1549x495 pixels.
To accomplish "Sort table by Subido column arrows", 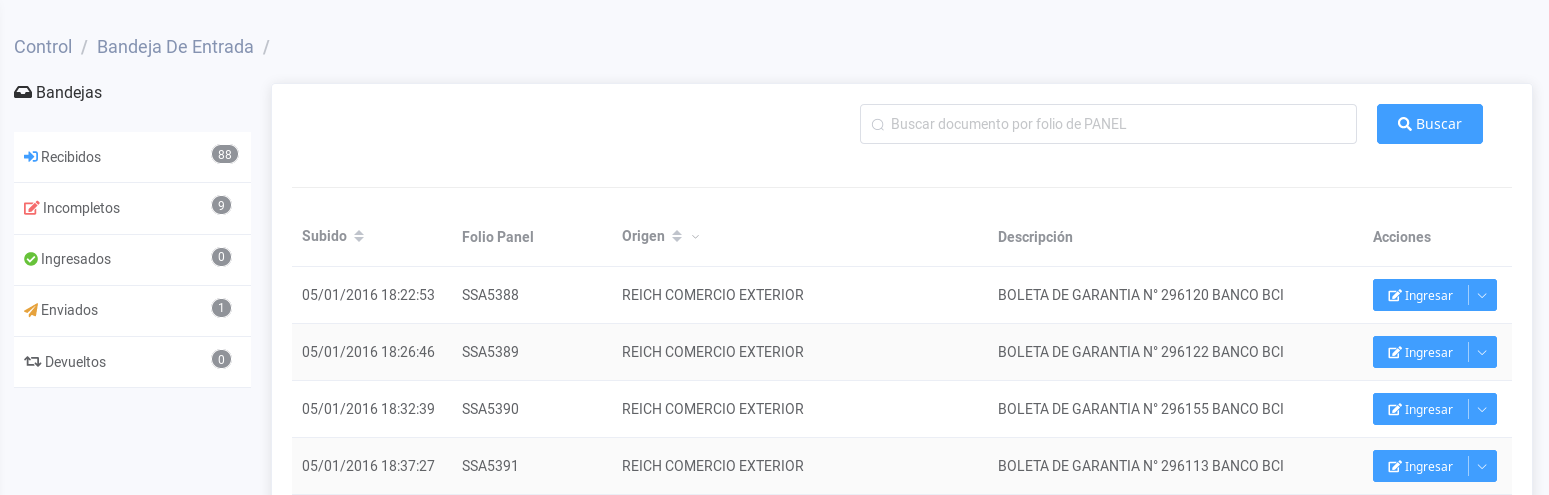I will [x=359, y=236].
